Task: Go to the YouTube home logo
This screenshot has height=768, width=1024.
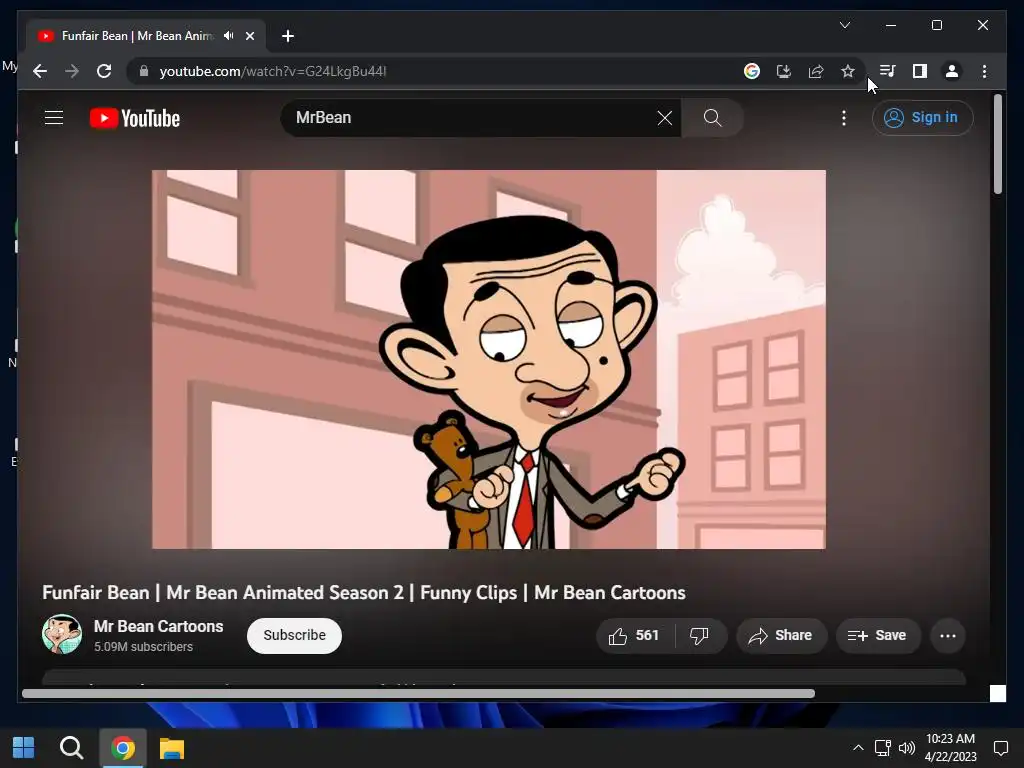Action: tap(135, 118)
